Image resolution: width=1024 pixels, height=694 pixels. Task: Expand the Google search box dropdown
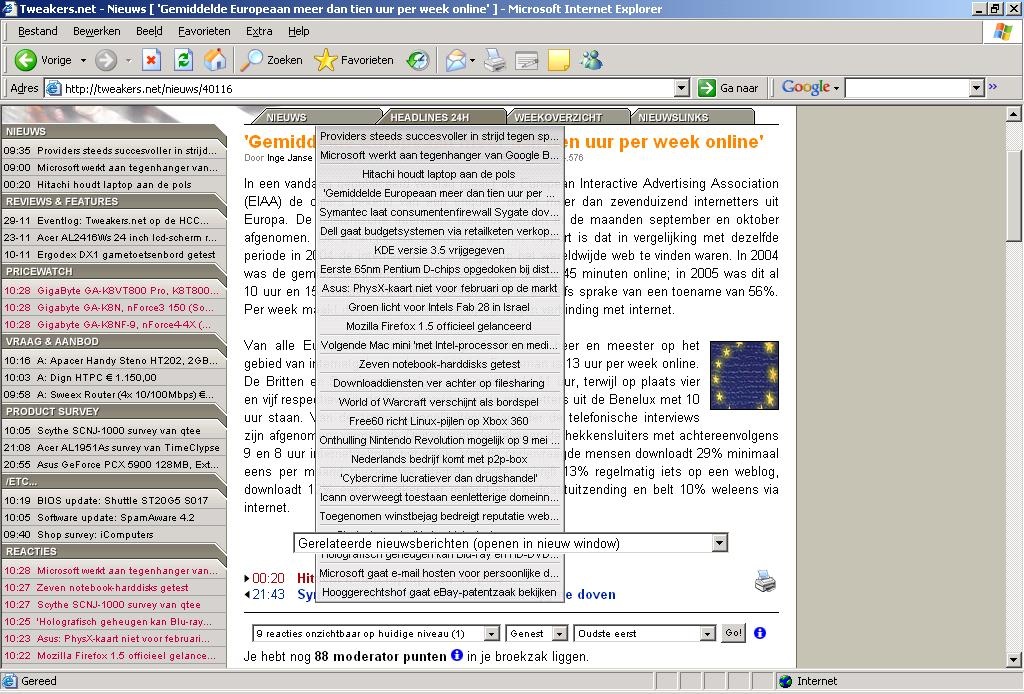976,87
